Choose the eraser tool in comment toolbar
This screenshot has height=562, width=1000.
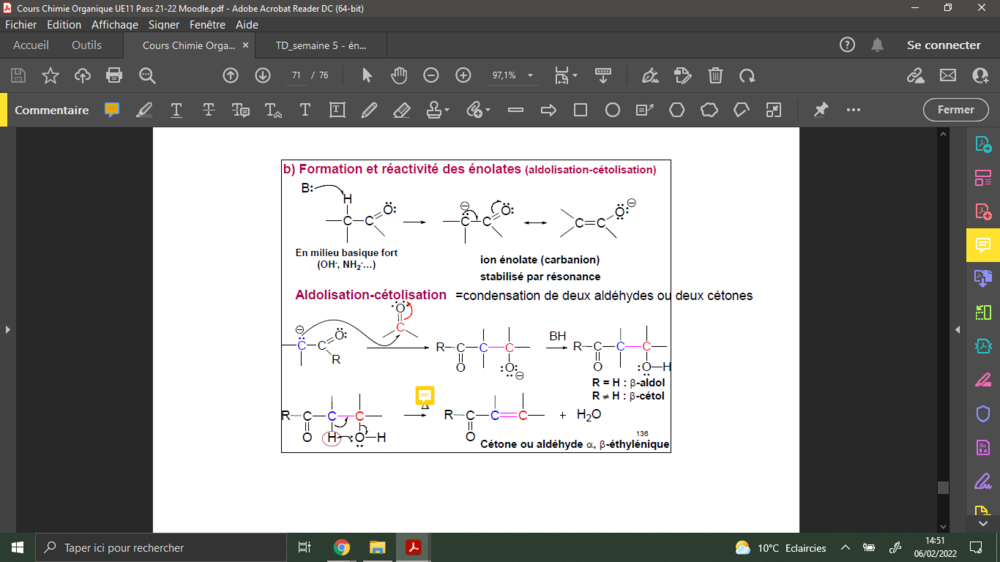pos(402,110)
